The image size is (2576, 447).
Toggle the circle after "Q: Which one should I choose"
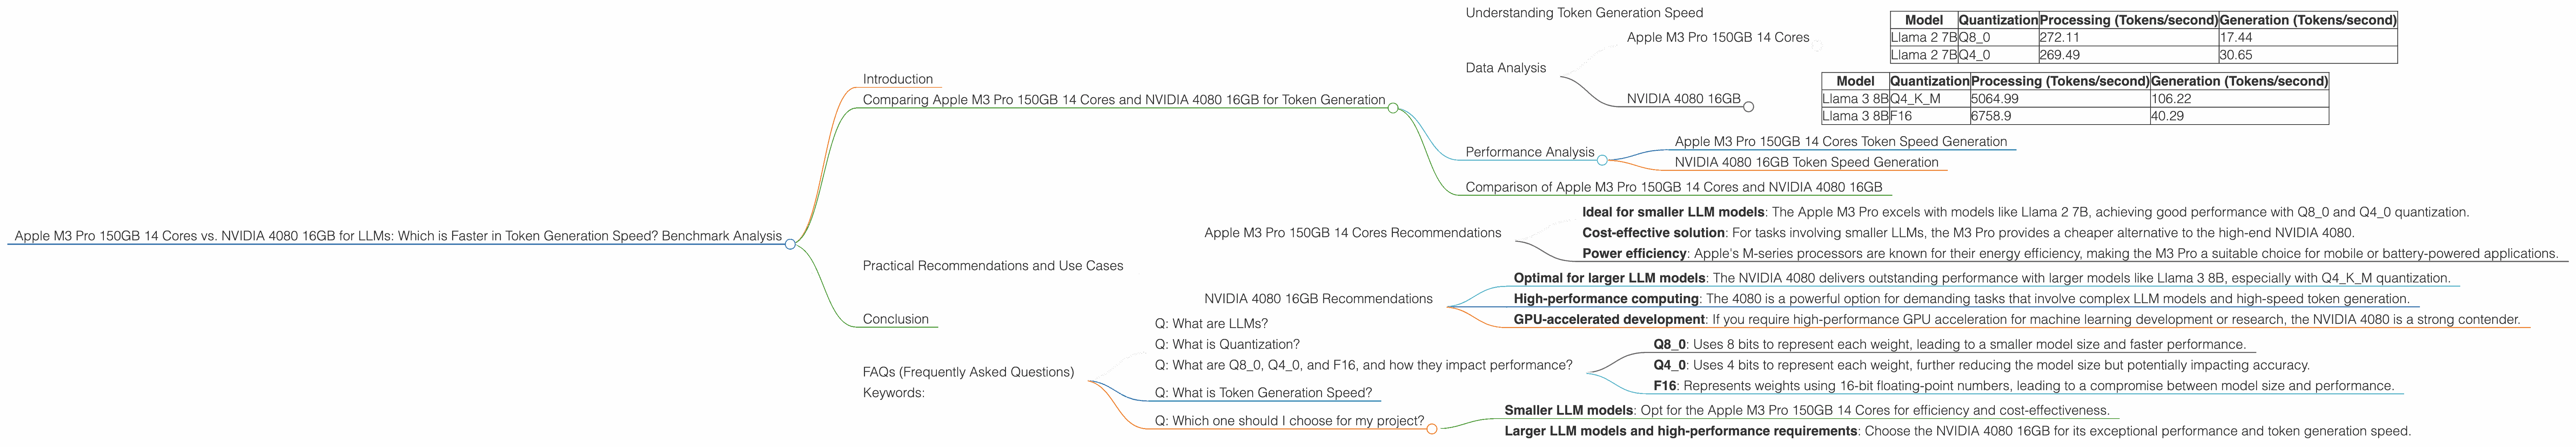pyautogui.click(x=1432, y=429)
